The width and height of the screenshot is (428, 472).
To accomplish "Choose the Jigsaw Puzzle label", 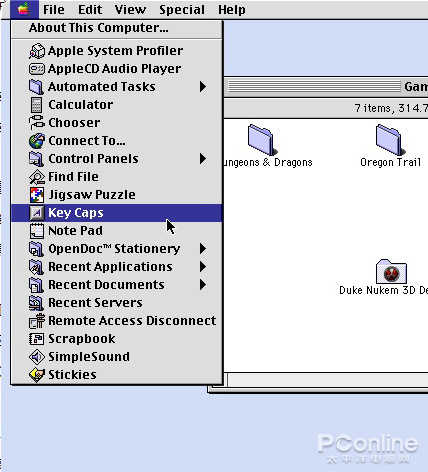I will 92,195.
